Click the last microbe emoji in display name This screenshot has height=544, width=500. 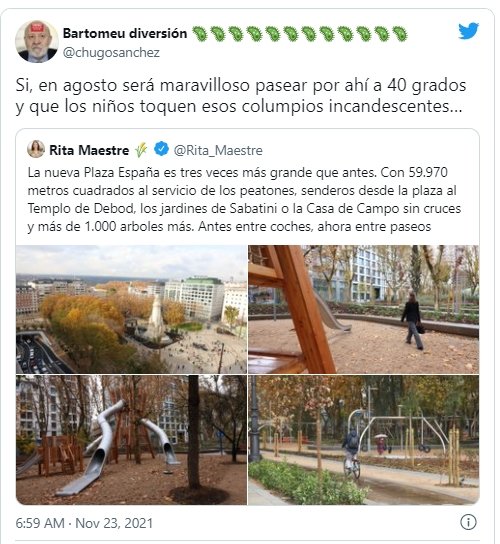click(x=400, y=34)
